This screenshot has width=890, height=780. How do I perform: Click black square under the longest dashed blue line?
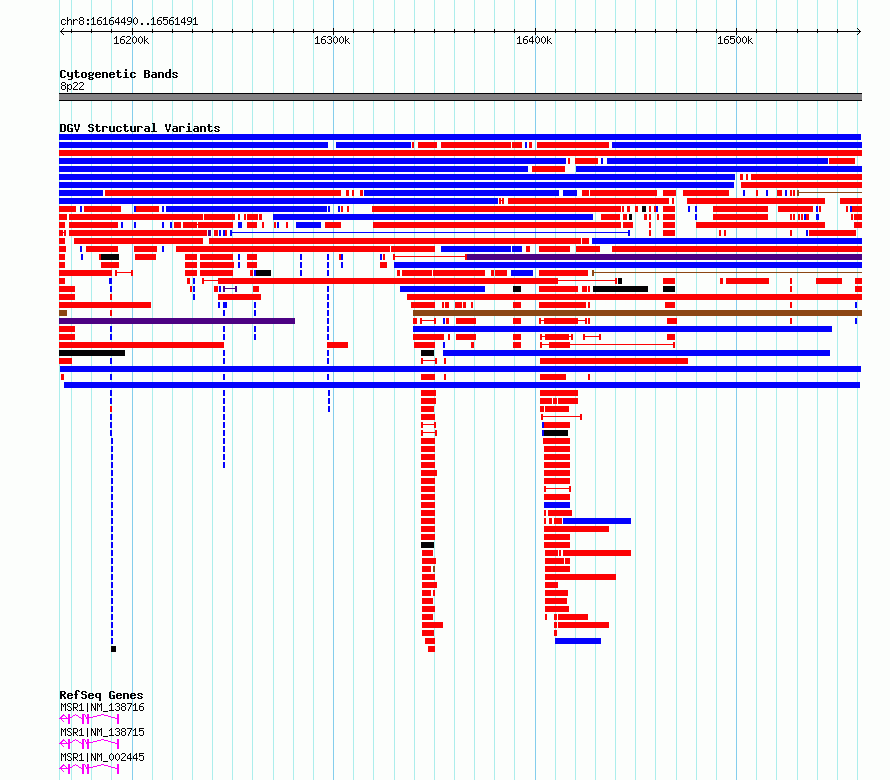[x=114, y=649]
